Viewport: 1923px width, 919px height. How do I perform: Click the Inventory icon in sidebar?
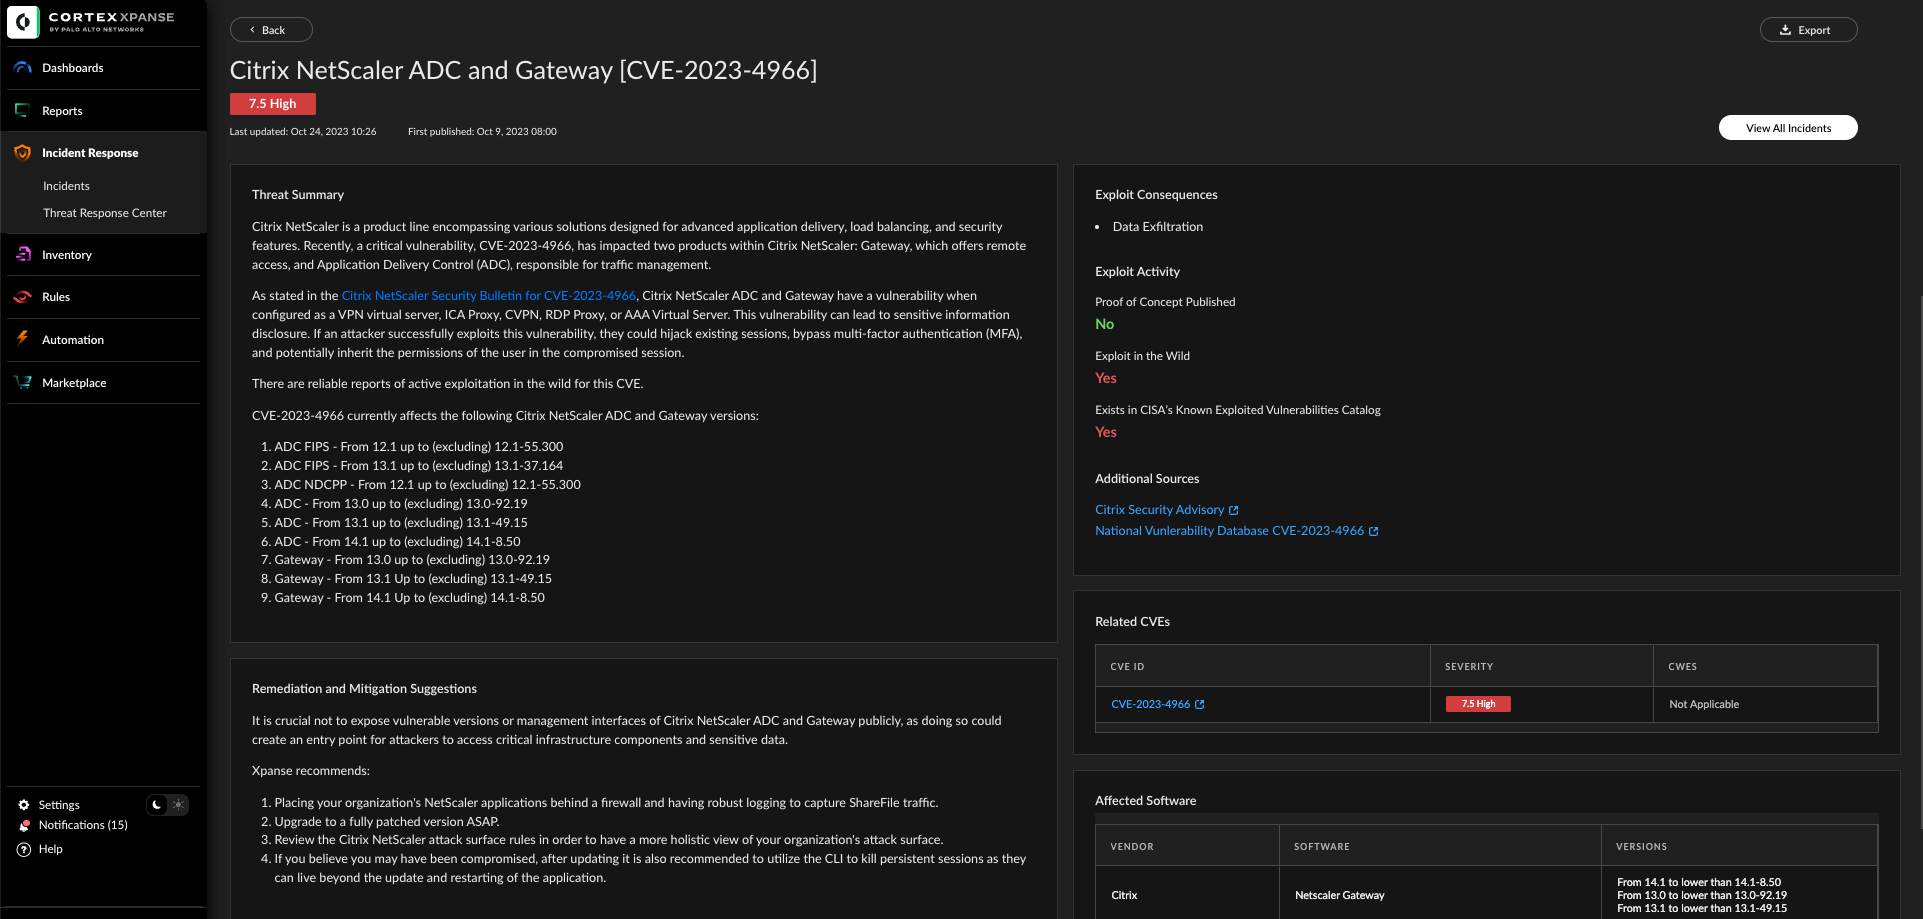pos(23,255)
